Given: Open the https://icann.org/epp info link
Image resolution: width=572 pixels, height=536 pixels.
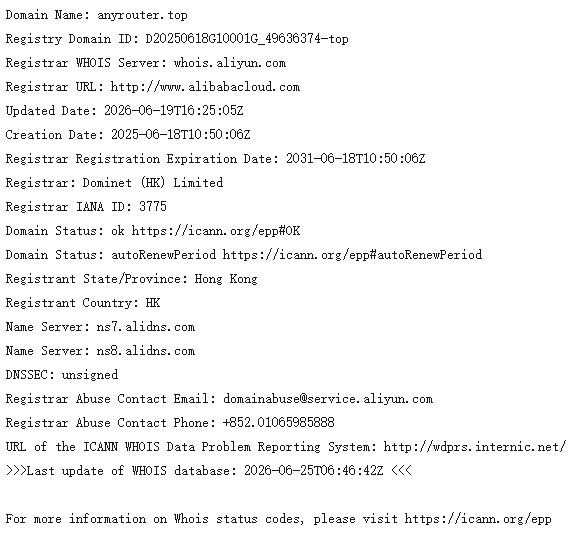Looking at the screenshot, I should pyautogui.click(x=478, y=519).
